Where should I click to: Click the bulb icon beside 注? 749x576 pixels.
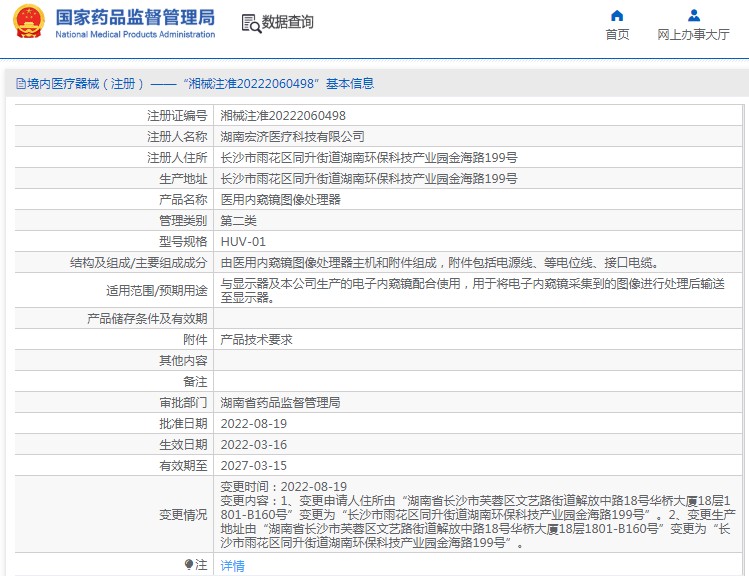(189, 565)
